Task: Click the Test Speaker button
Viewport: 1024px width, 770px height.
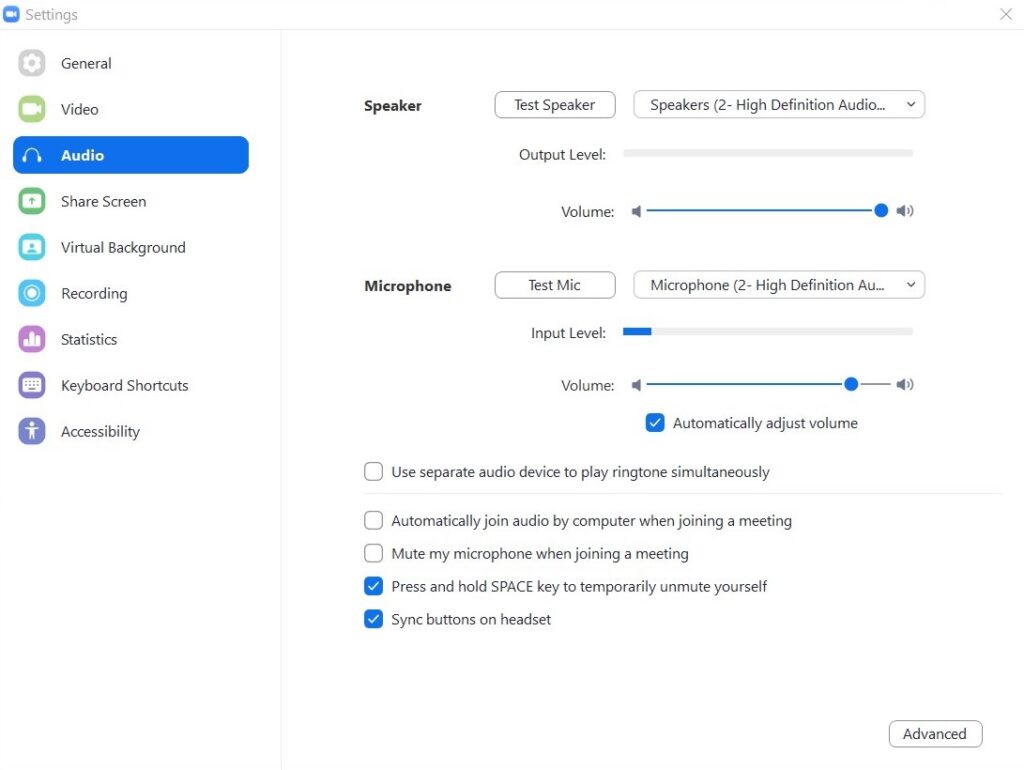Action: pos(555,104)
